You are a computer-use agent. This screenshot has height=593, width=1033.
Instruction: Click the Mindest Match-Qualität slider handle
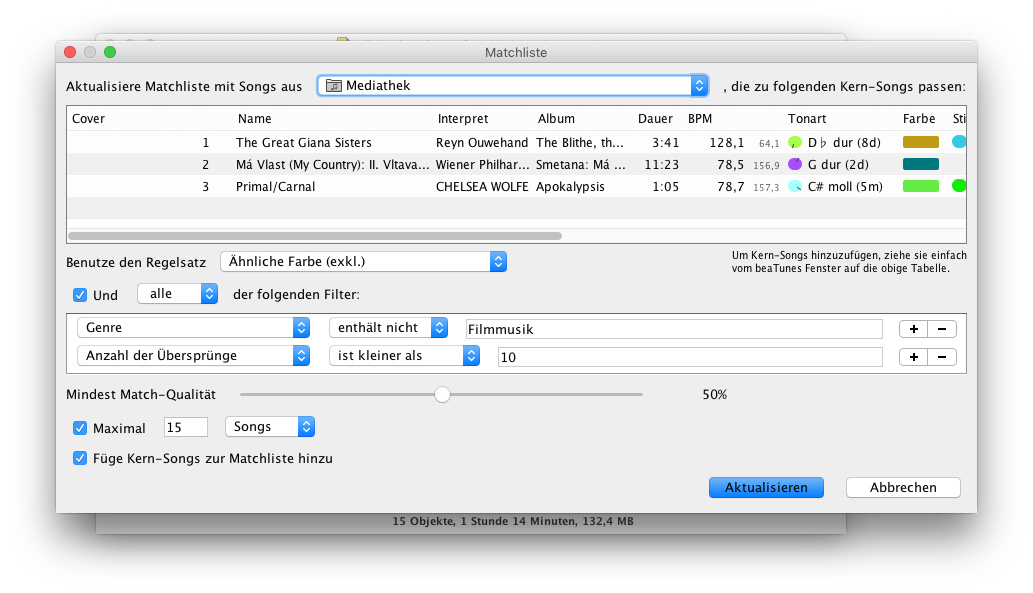pyautogui.click(x=442, y=395)
